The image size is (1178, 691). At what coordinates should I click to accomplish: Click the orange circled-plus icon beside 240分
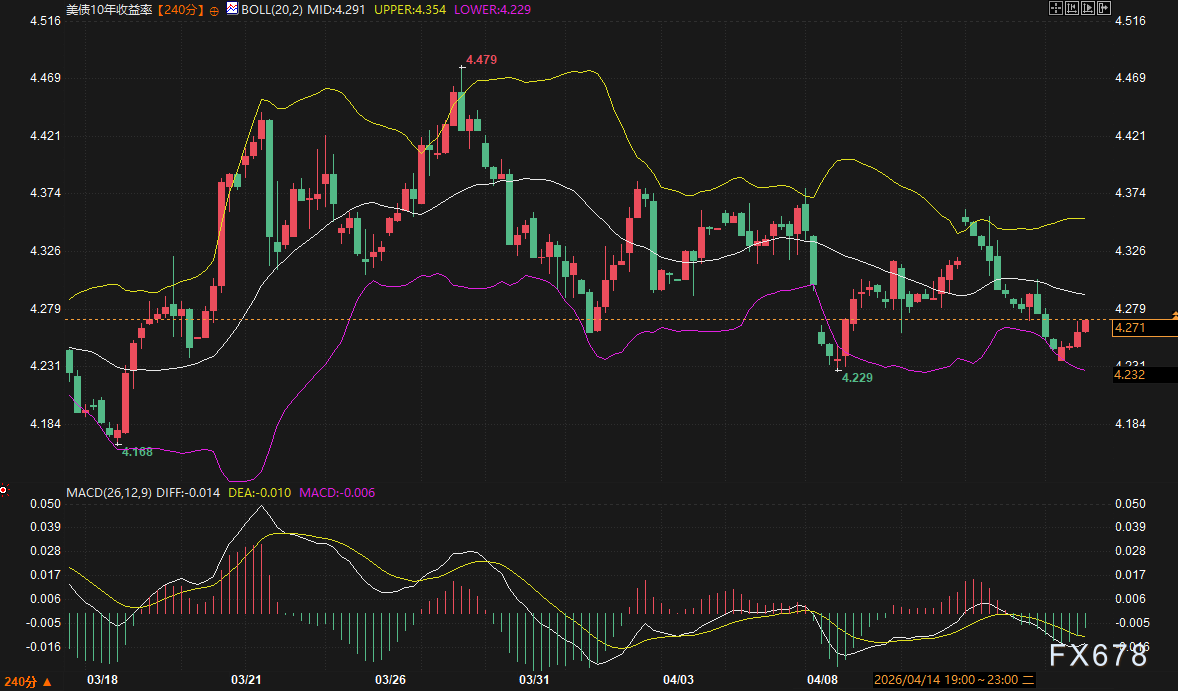(x=214, y=9)
